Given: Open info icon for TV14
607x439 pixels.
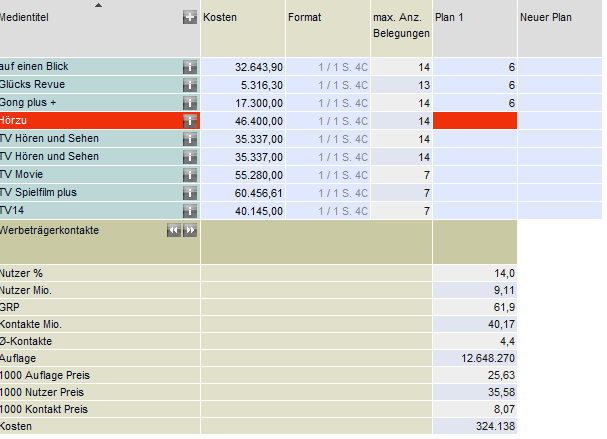Looking at the screenshot, I should click(190, 211).
